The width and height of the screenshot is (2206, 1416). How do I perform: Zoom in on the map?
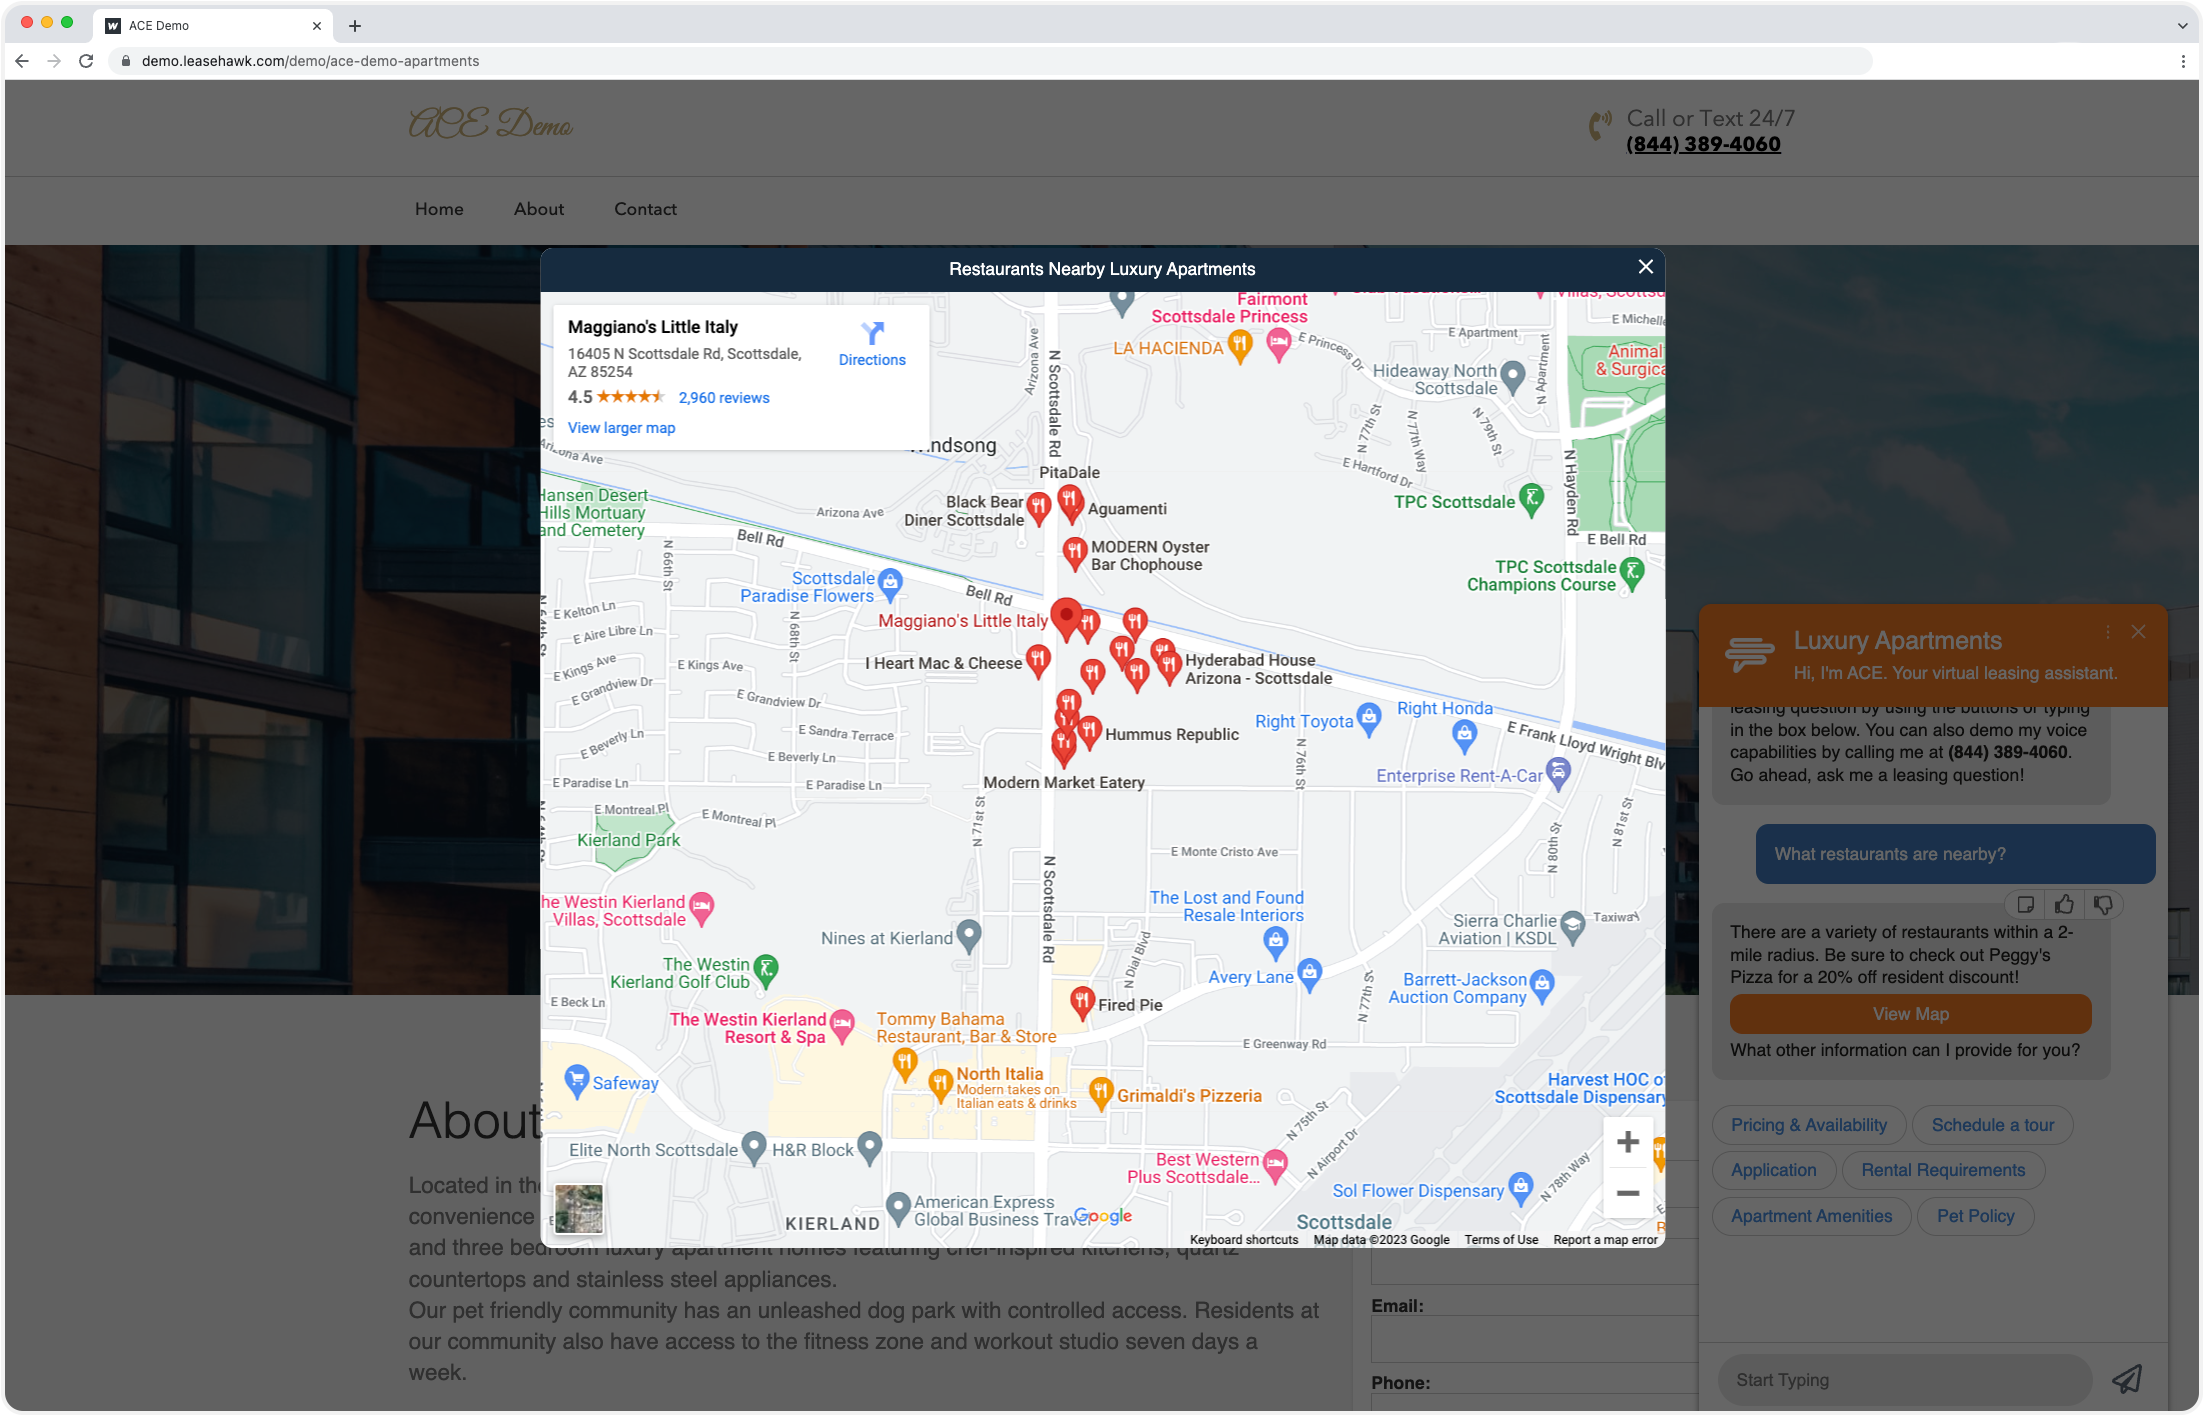1627,1142
